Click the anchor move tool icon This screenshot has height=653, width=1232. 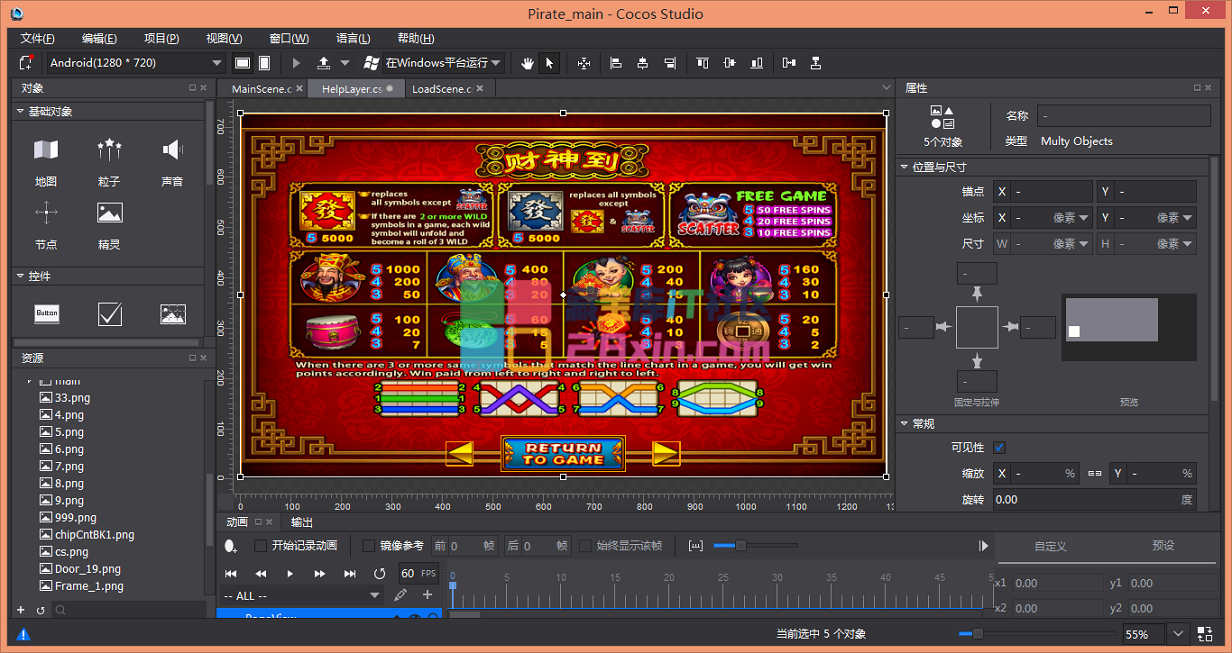coord(584,63)
